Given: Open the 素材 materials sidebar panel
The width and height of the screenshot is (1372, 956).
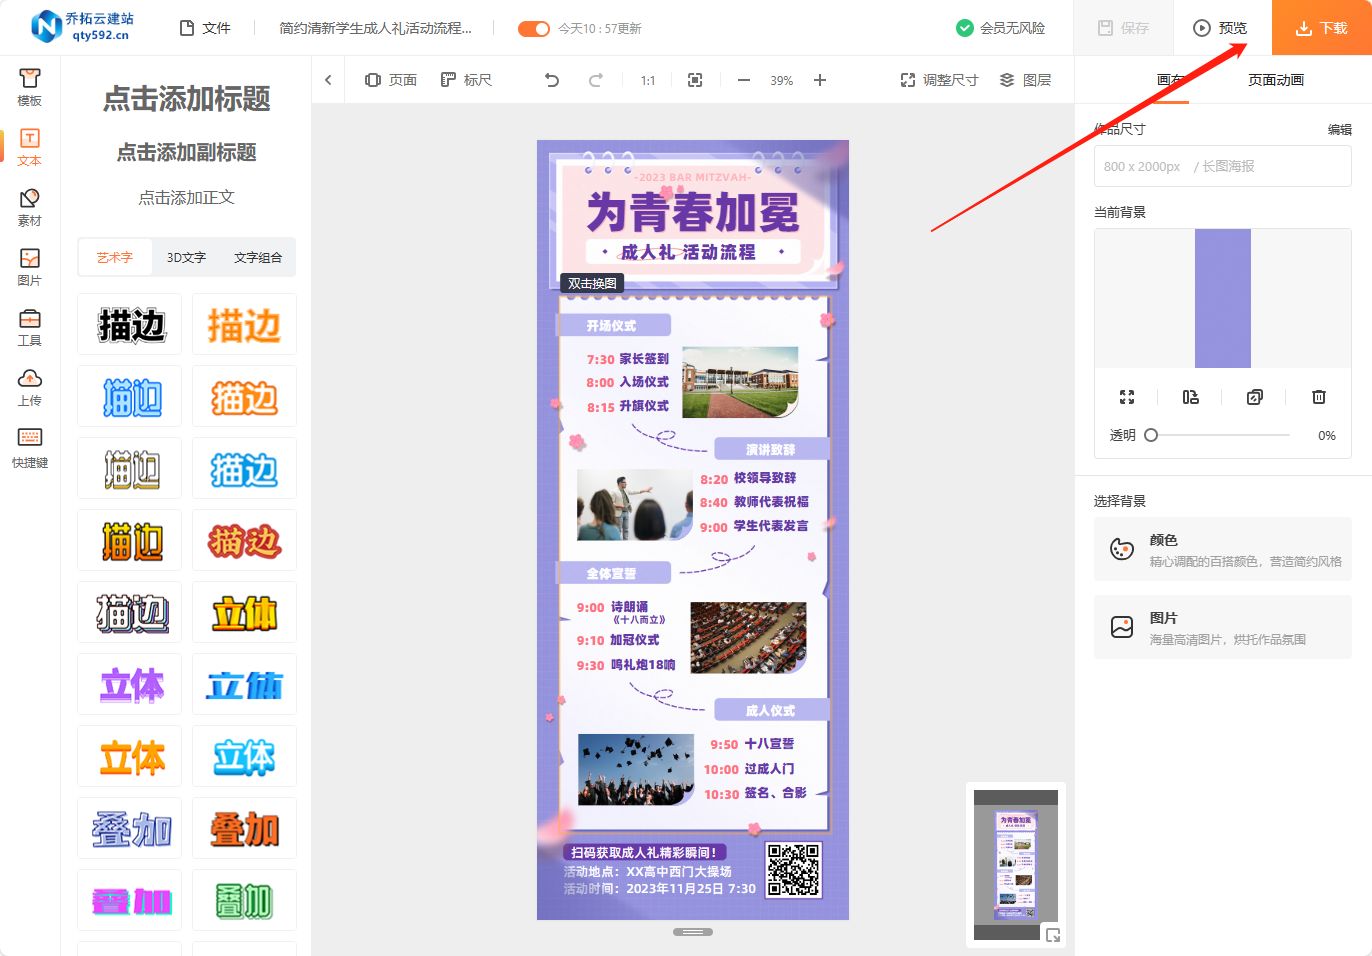Looking at the screenshot, I should point(30,208).
